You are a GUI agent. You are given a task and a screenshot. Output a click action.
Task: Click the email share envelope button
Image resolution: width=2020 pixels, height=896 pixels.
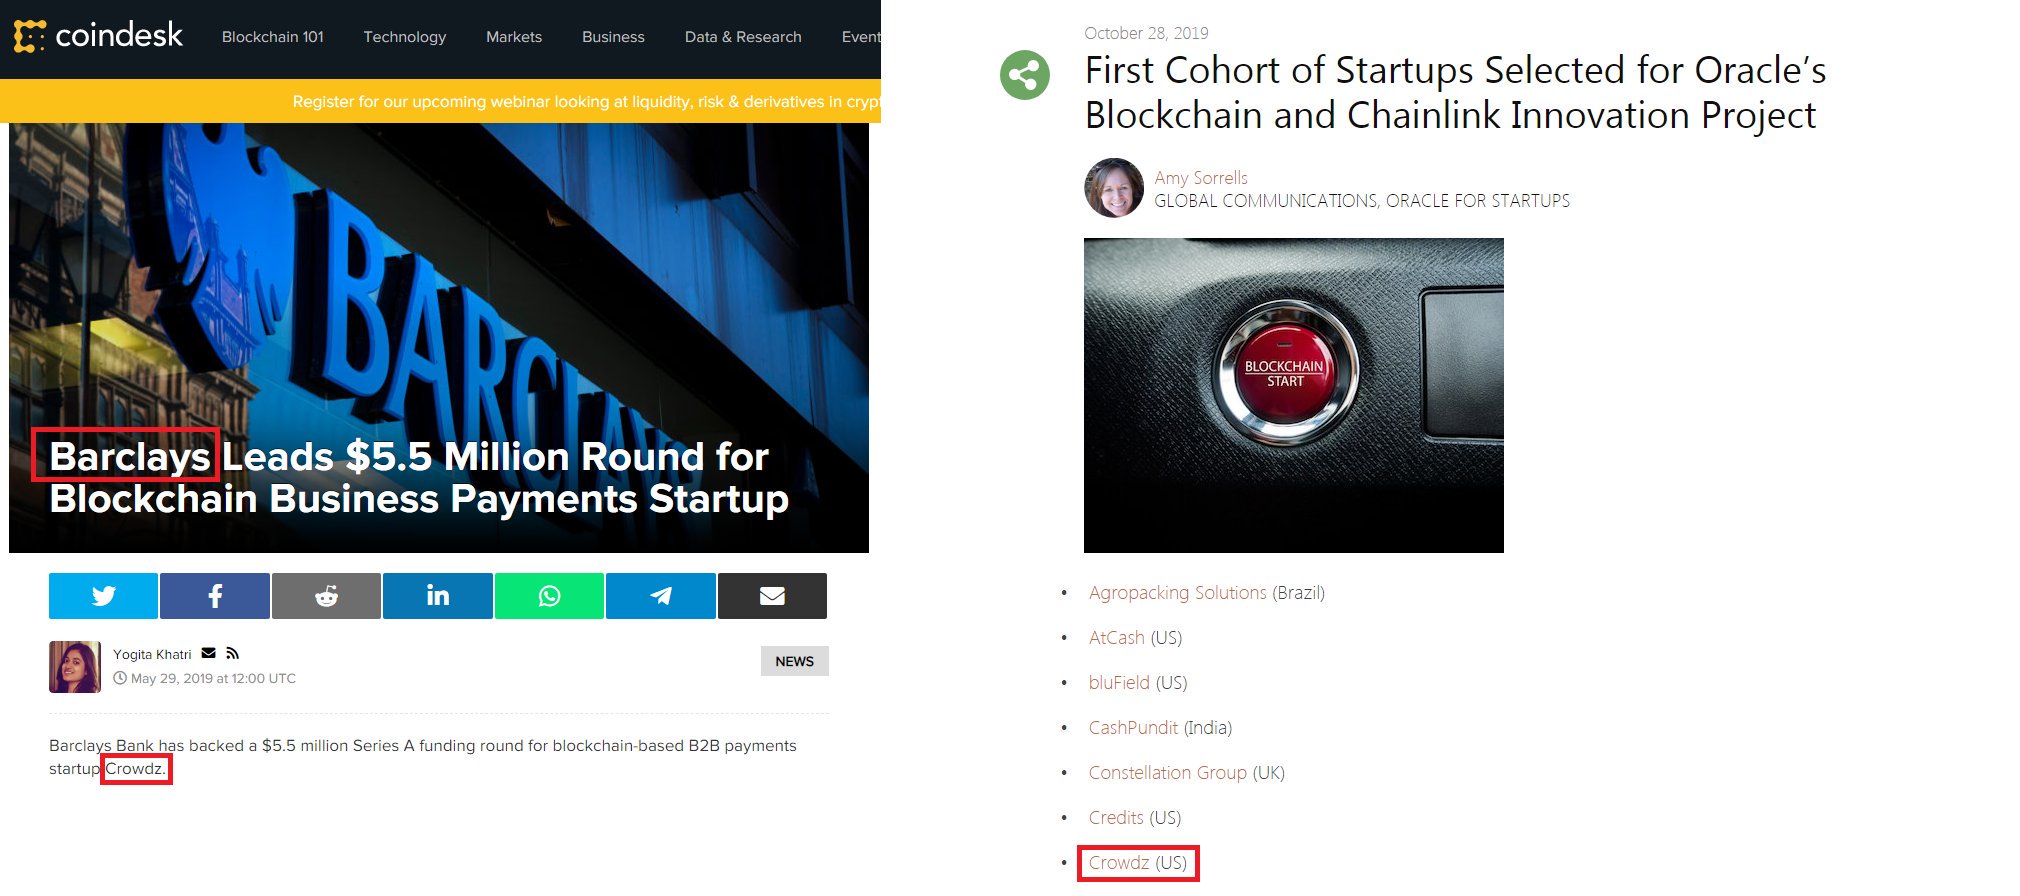772,596
